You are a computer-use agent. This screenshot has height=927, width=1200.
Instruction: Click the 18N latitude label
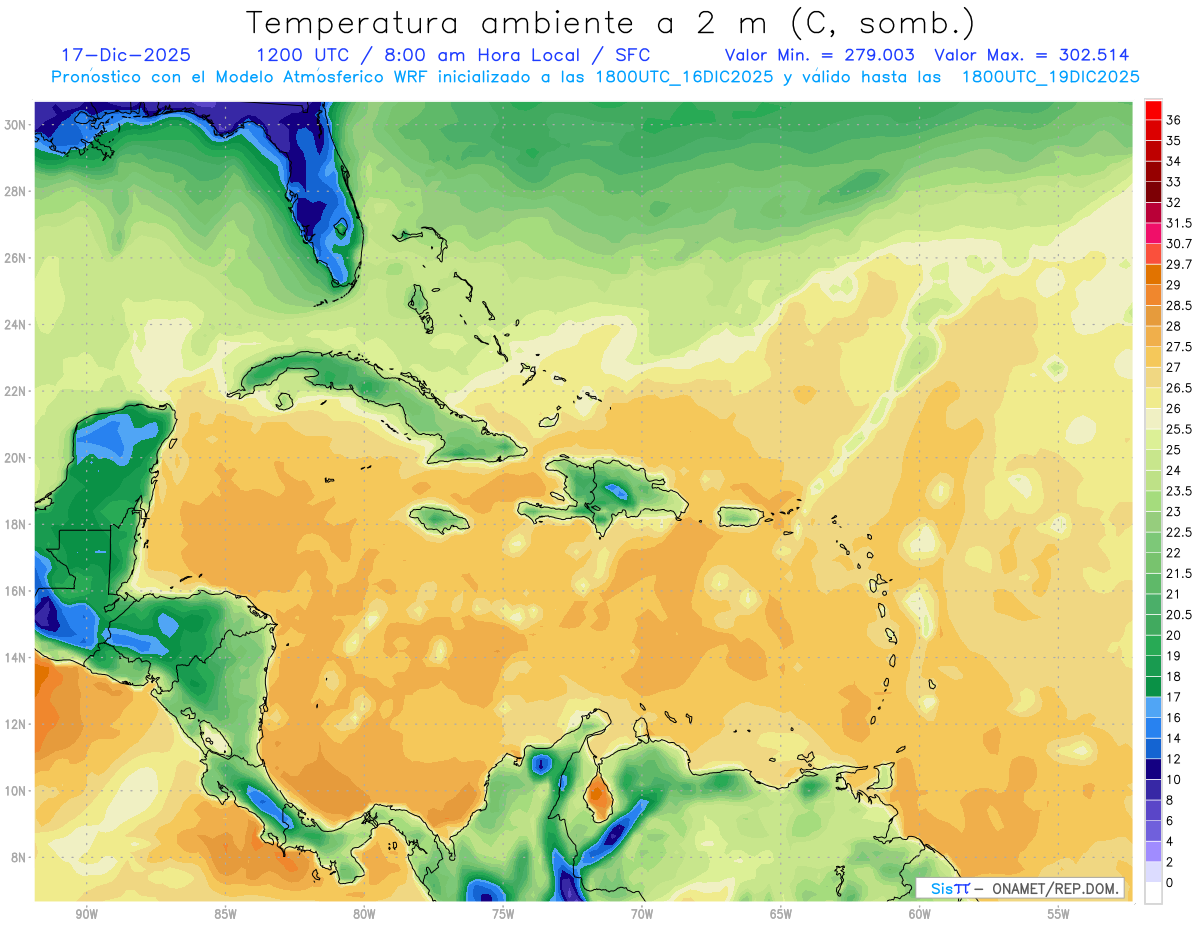point(16,524)
